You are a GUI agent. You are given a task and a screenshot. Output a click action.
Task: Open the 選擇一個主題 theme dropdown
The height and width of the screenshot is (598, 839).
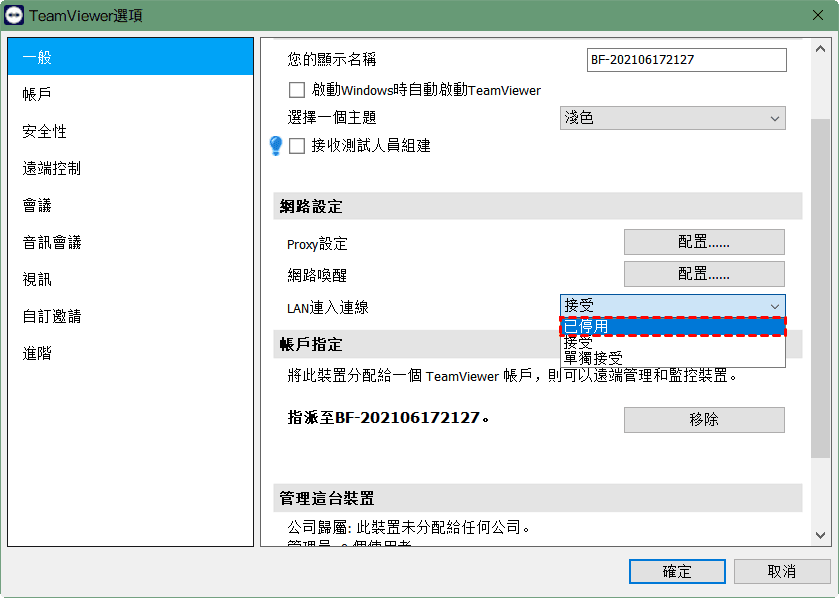673,118
